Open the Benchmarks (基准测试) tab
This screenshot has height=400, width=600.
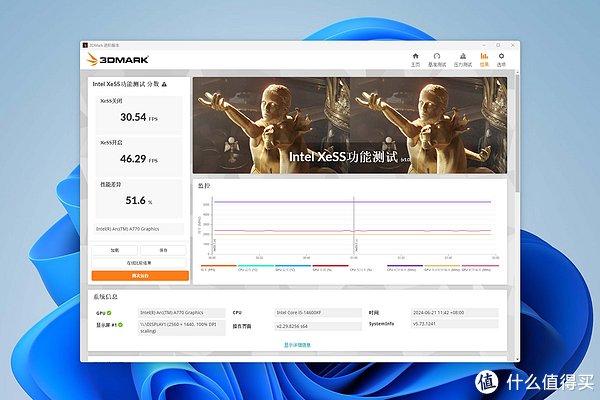point(437,59)
